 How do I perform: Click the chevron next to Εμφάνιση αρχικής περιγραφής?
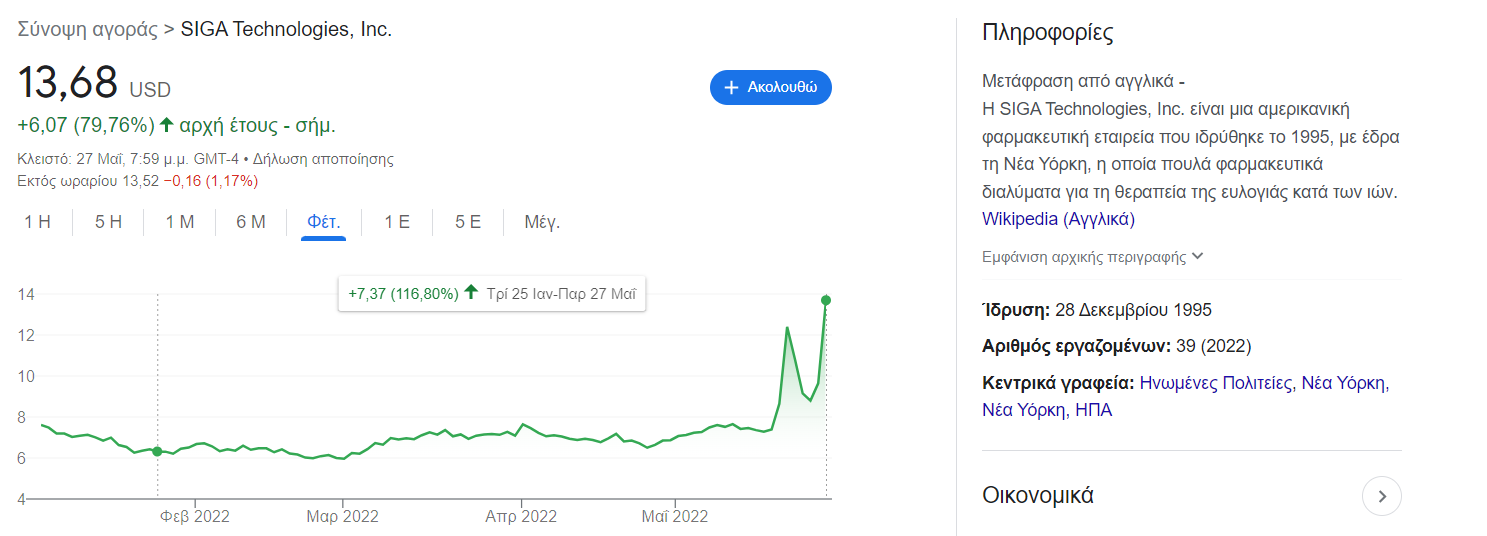[1198, 256]
